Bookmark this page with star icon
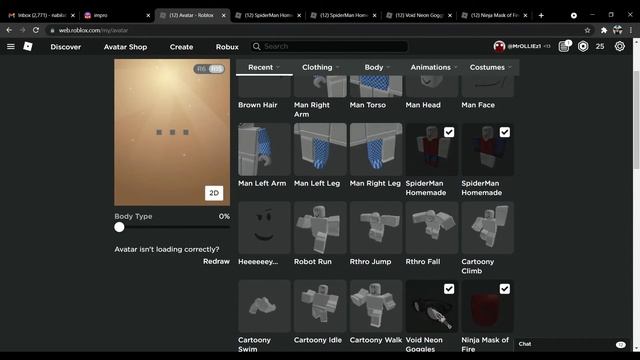The height and width of the screenshot is (360, 640). [x=587, y=30]
